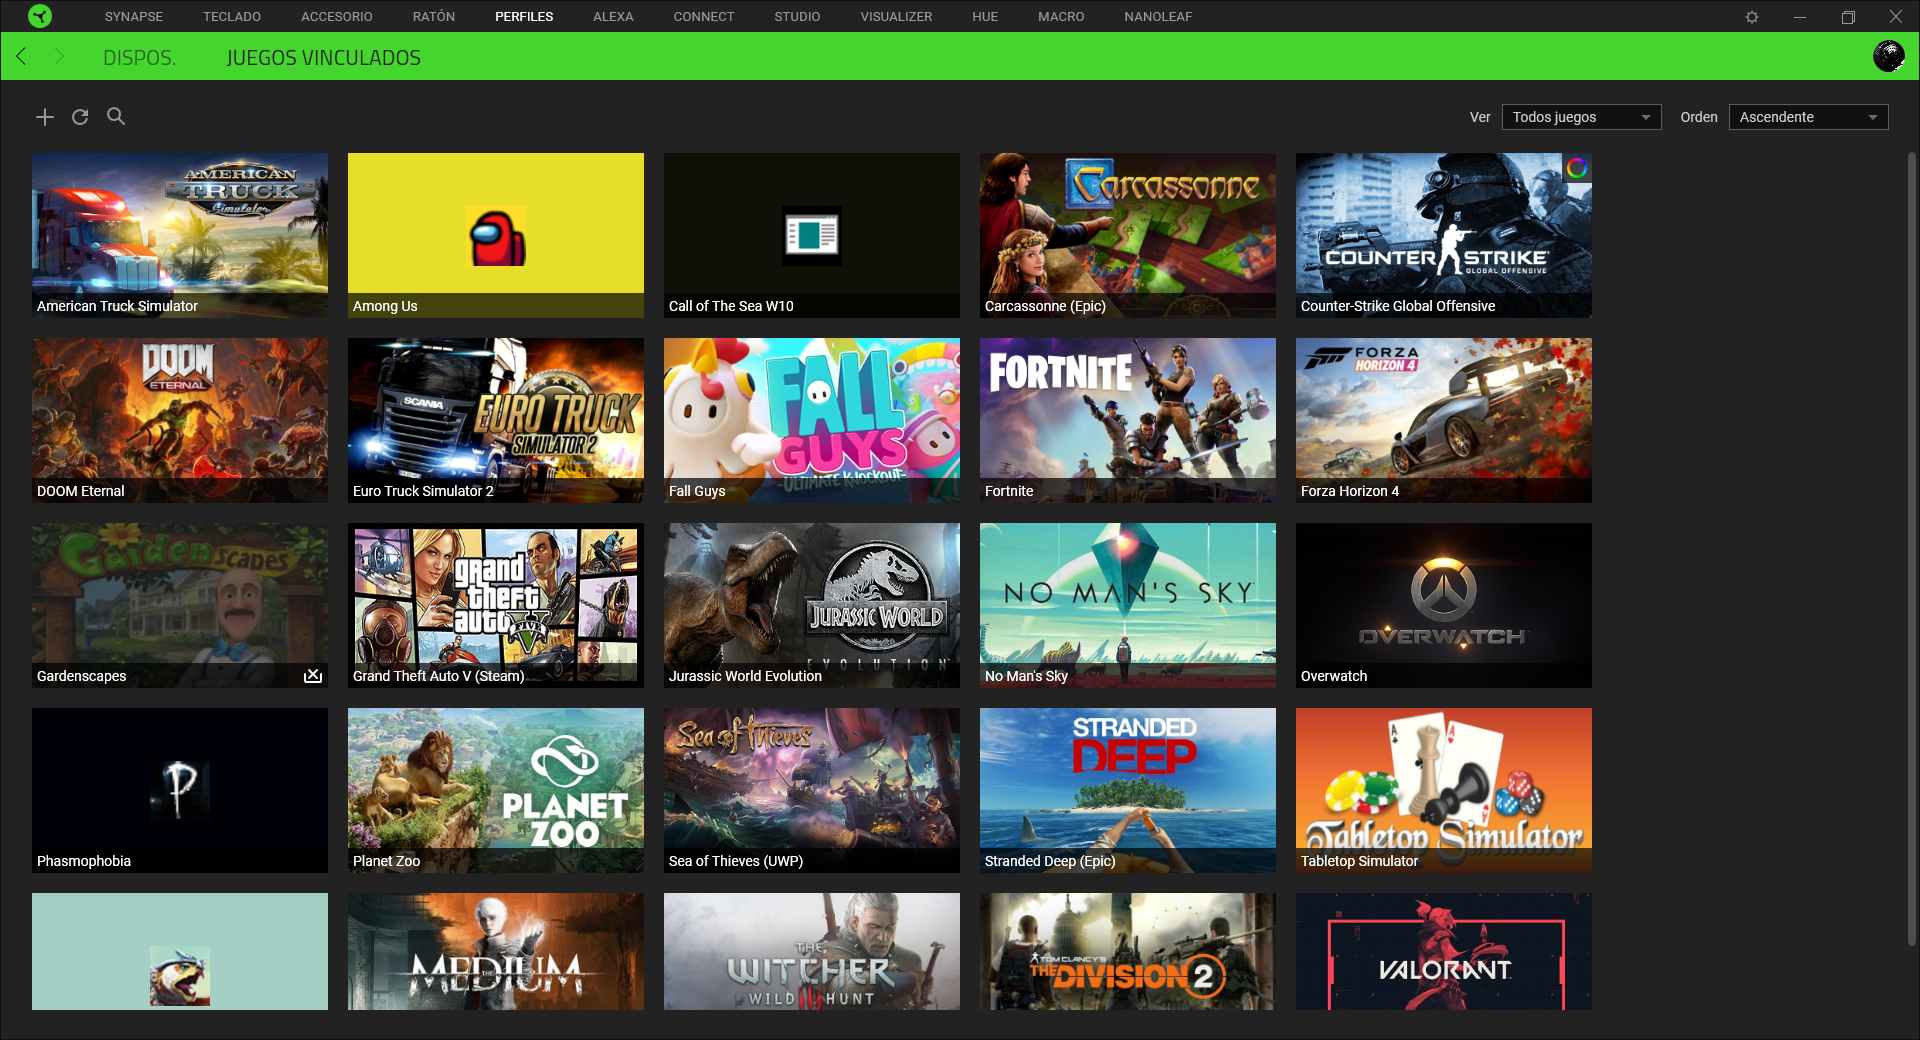1920x1040 pixels.
Task: Click the Among Us label
Action: (385, 306)
